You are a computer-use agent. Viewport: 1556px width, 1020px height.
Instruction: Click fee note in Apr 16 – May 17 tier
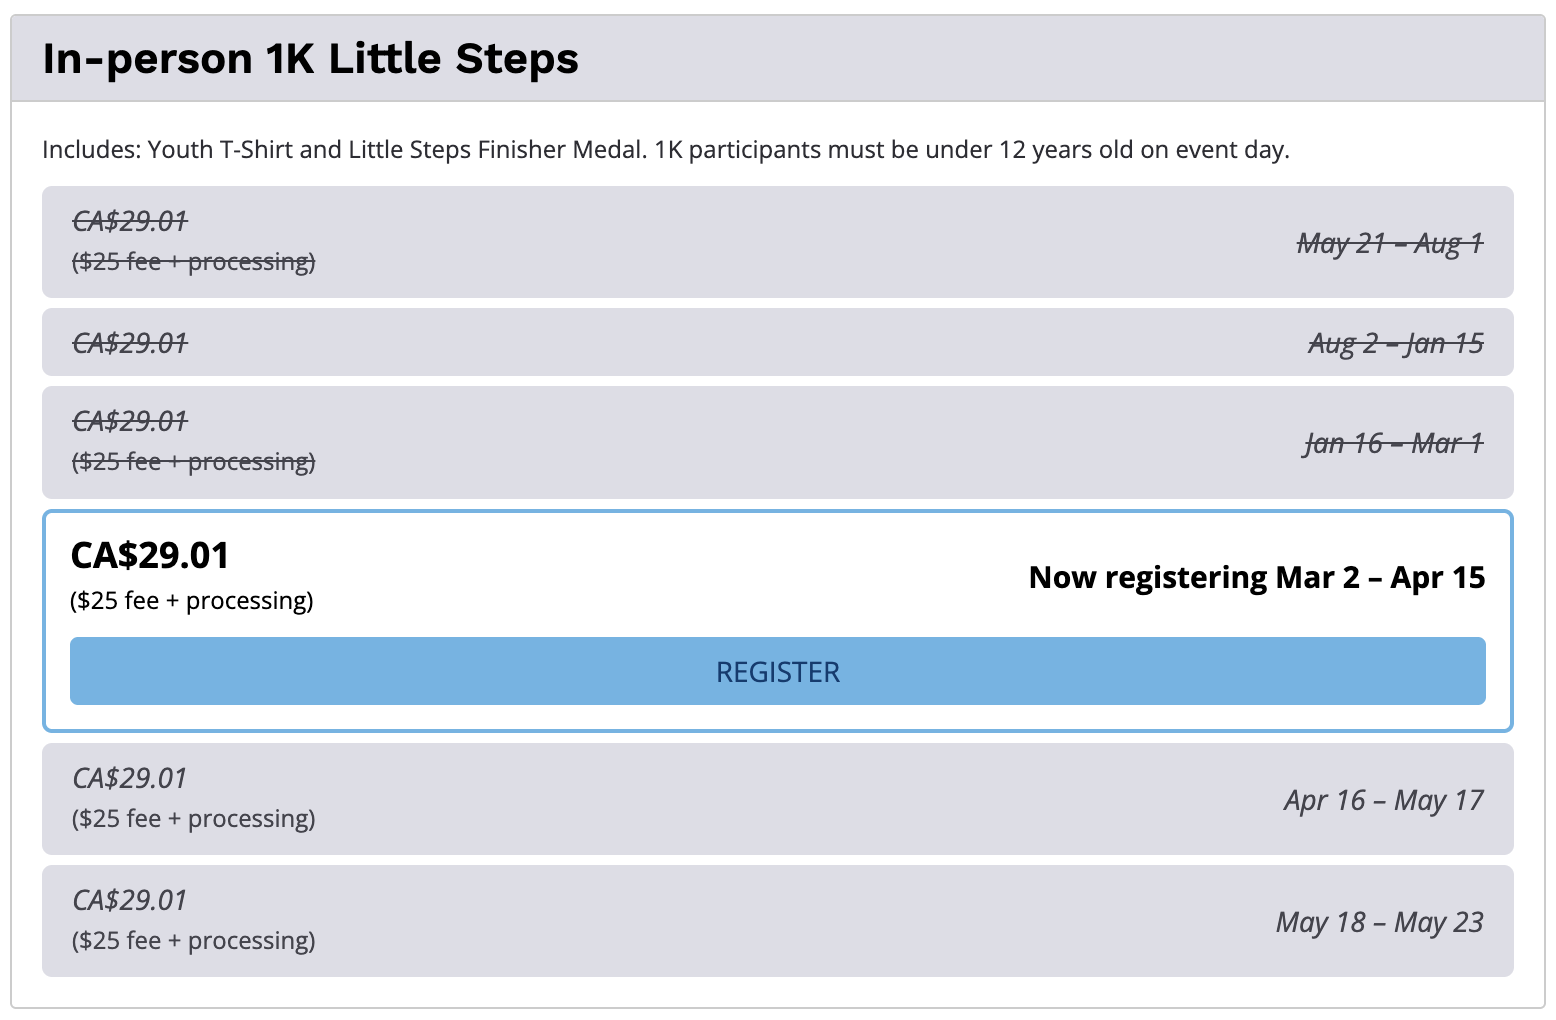(193, 819)
